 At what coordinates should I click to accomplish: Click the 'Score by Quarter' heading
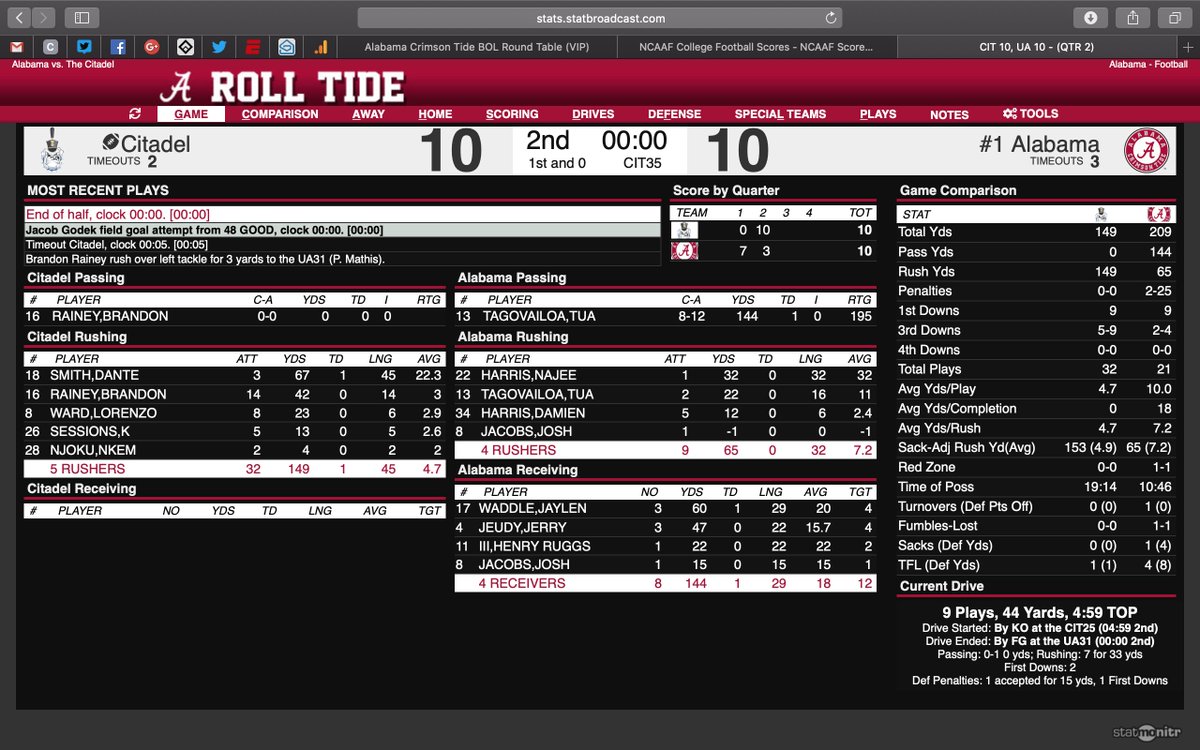pyautogui.click(x=726, y=190)
